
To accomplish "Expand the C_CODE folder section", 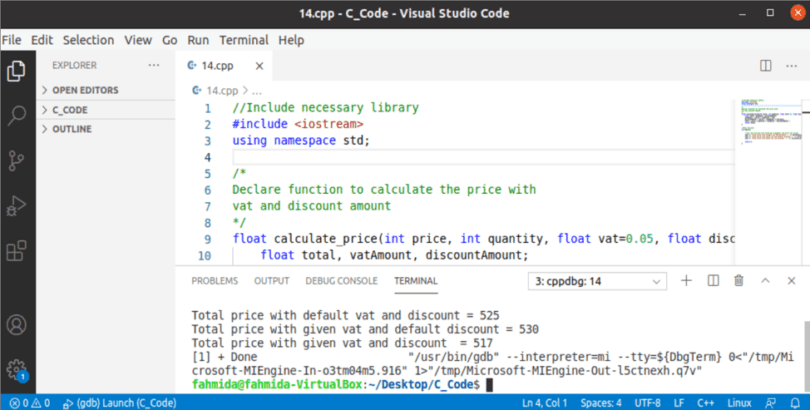I will pyautogui.click(x=70, y=110).
